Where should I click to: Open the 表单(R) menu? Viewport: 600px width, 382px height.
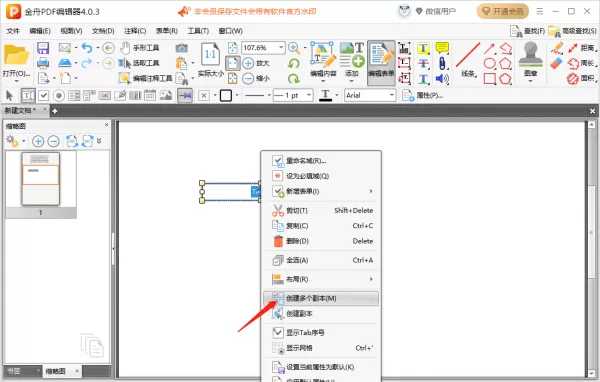point(166,31)
